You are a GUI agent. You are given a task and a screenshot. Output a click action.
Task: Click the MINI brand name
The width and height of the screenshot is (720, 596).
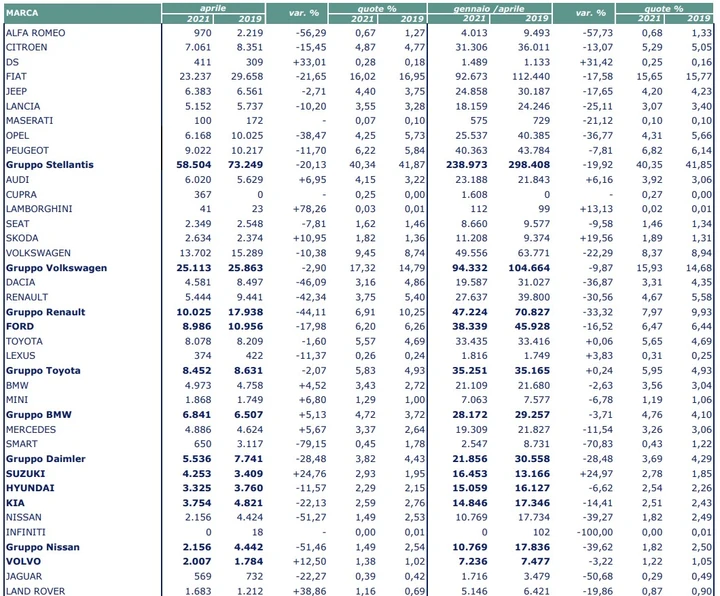pyautogui.click(x=17, y=400)
